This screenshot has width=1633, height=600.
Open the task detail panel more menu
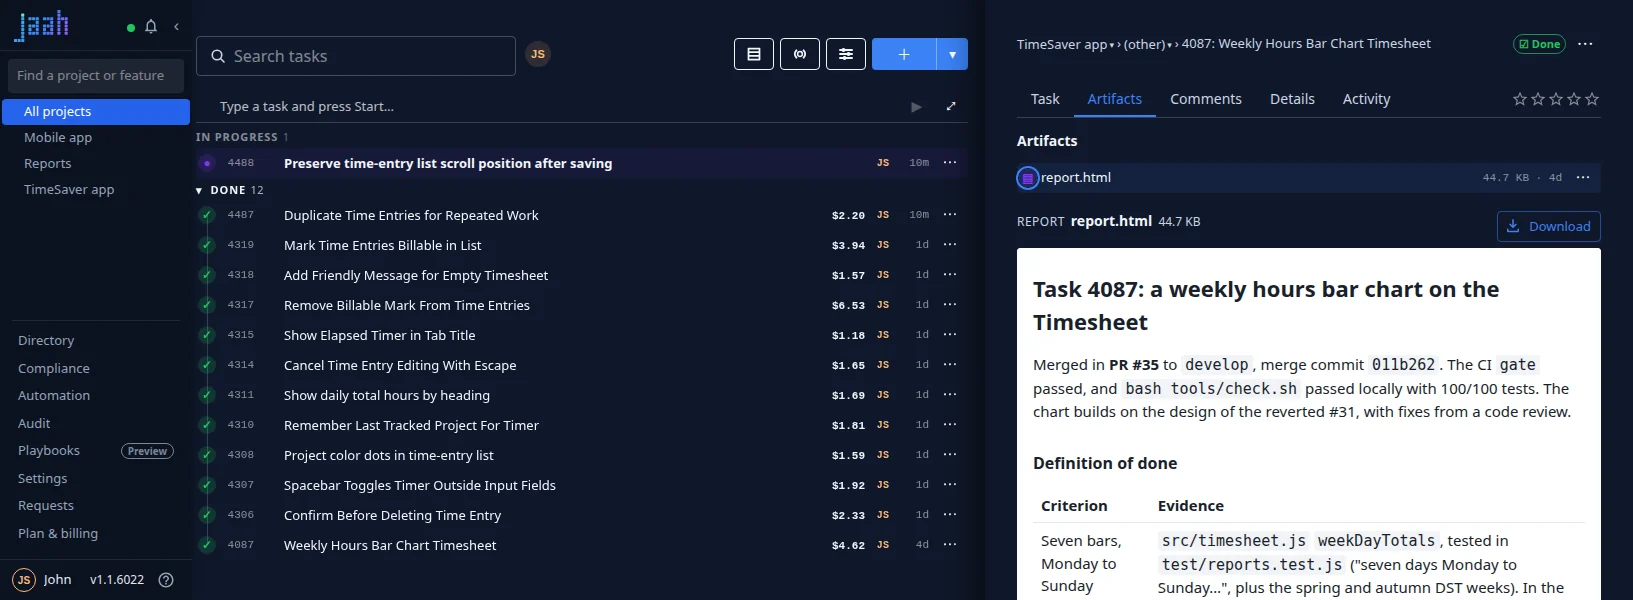pos(1585,44)
